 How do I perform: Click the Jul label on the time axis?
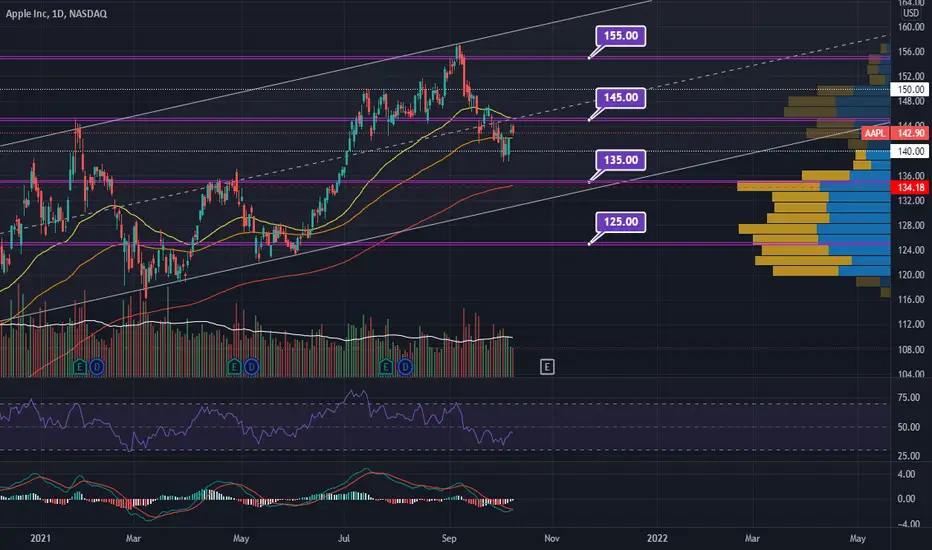pyautogui.click(x=344, y=538)
